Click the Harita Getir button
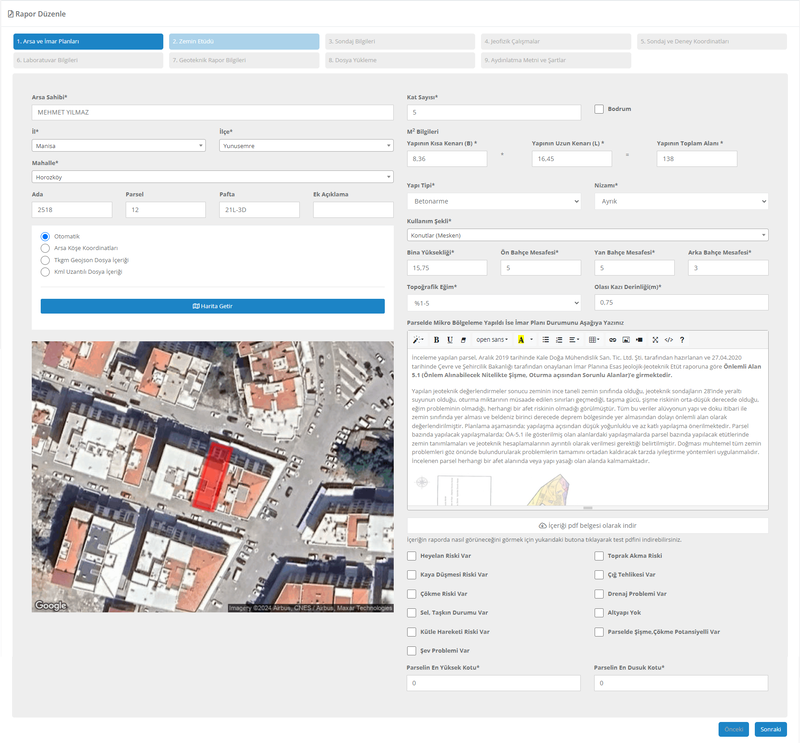This screenshot has width=800, height=743. 212,305
